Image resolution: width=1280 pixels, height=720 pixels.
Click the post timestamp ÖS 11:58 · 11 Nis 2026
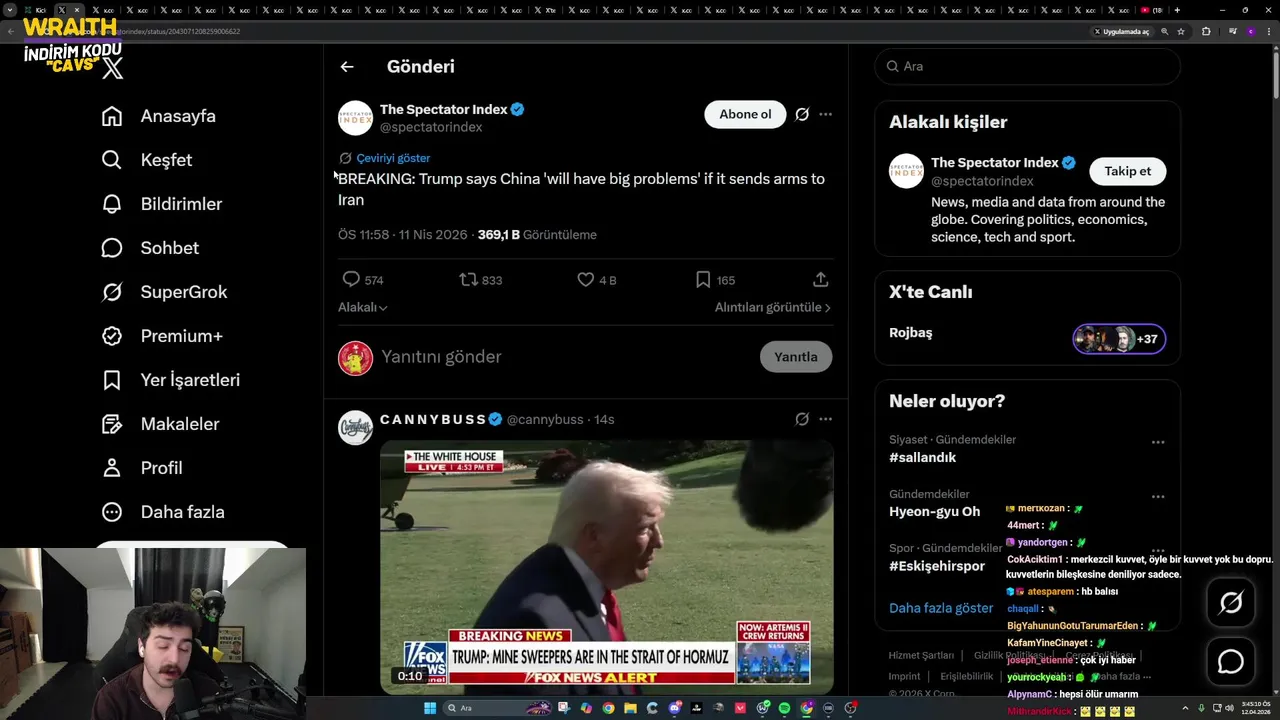click(403, 235)
